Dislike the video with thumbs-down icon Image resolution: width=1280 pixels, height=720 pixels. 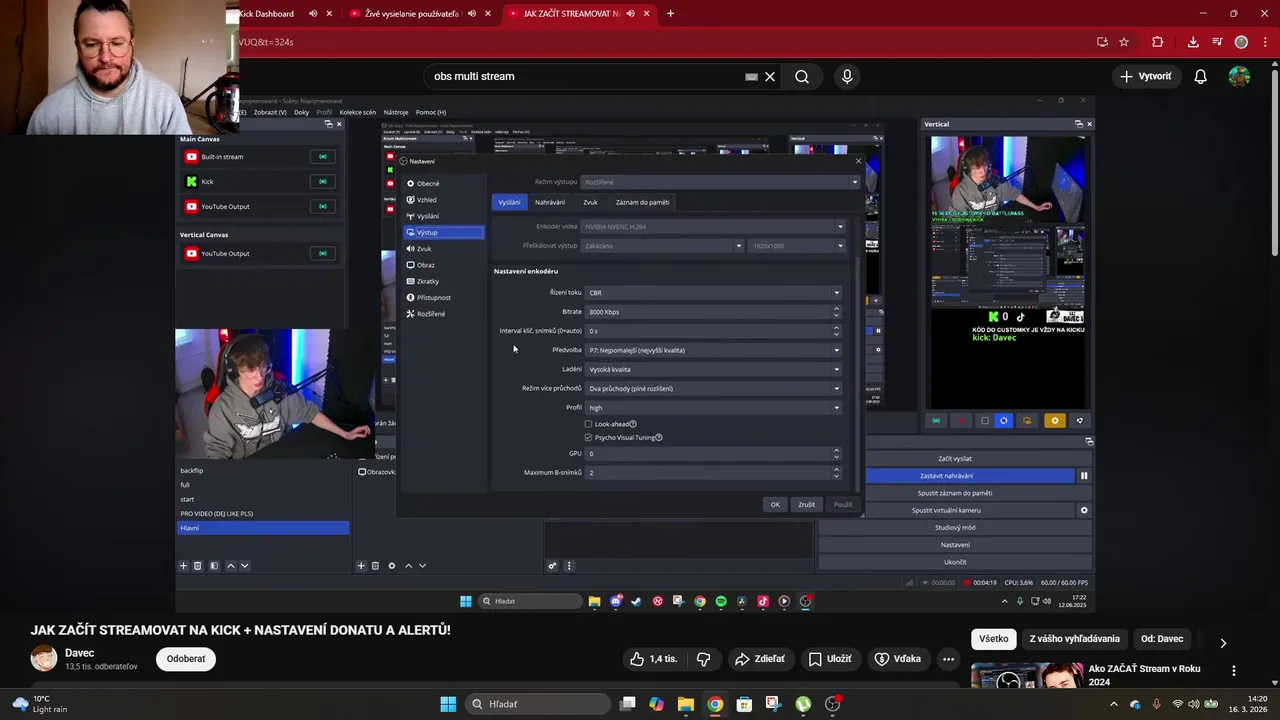coord(704,659)
